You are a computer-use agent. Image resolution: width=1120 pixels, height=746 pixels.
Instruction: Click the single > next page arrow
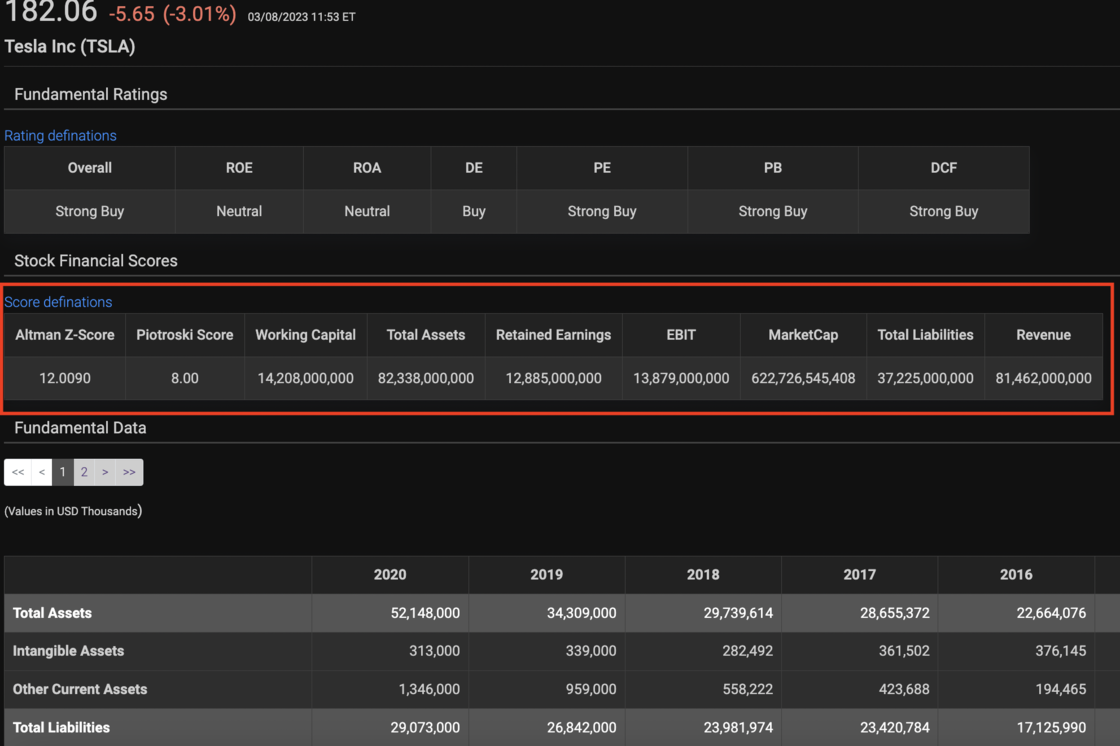tap(105, 472)
